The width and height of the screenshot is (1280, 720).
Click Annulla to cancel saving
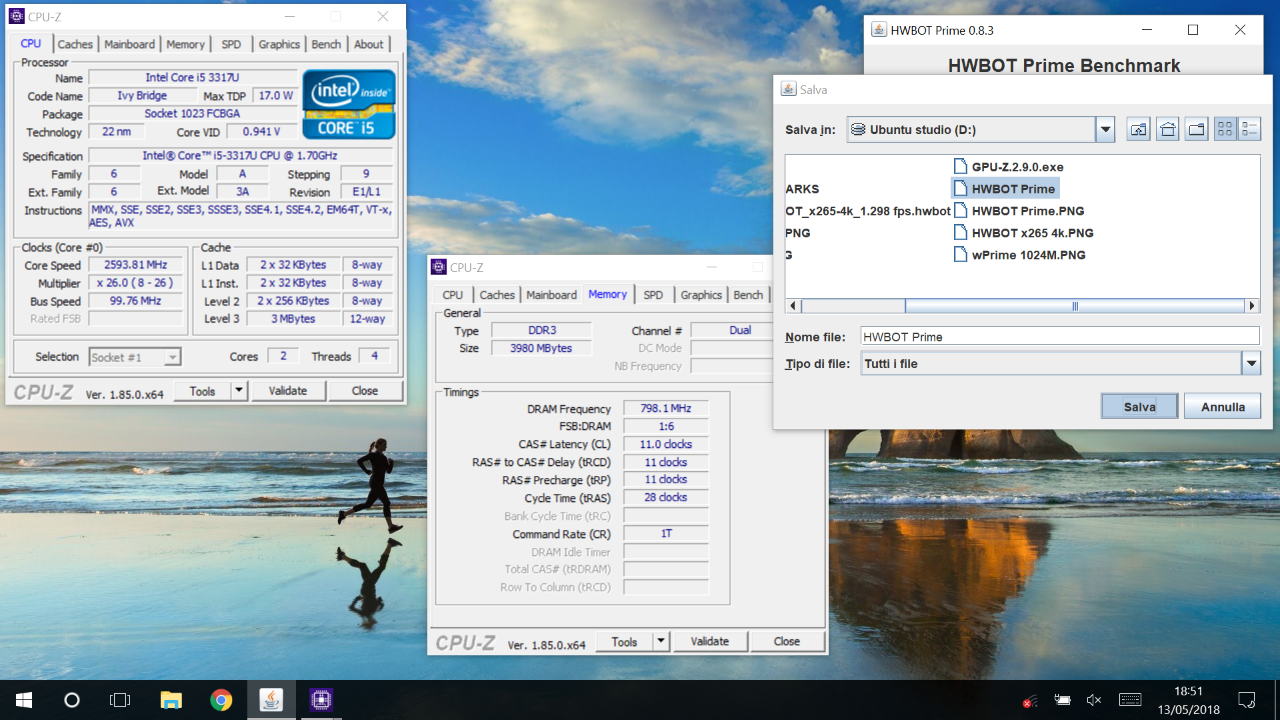point(1222,406)
